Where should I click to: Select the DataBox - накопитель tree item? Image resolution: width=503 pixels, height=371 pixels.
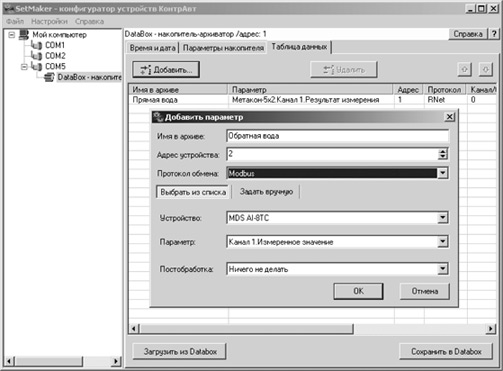[89, 77]
